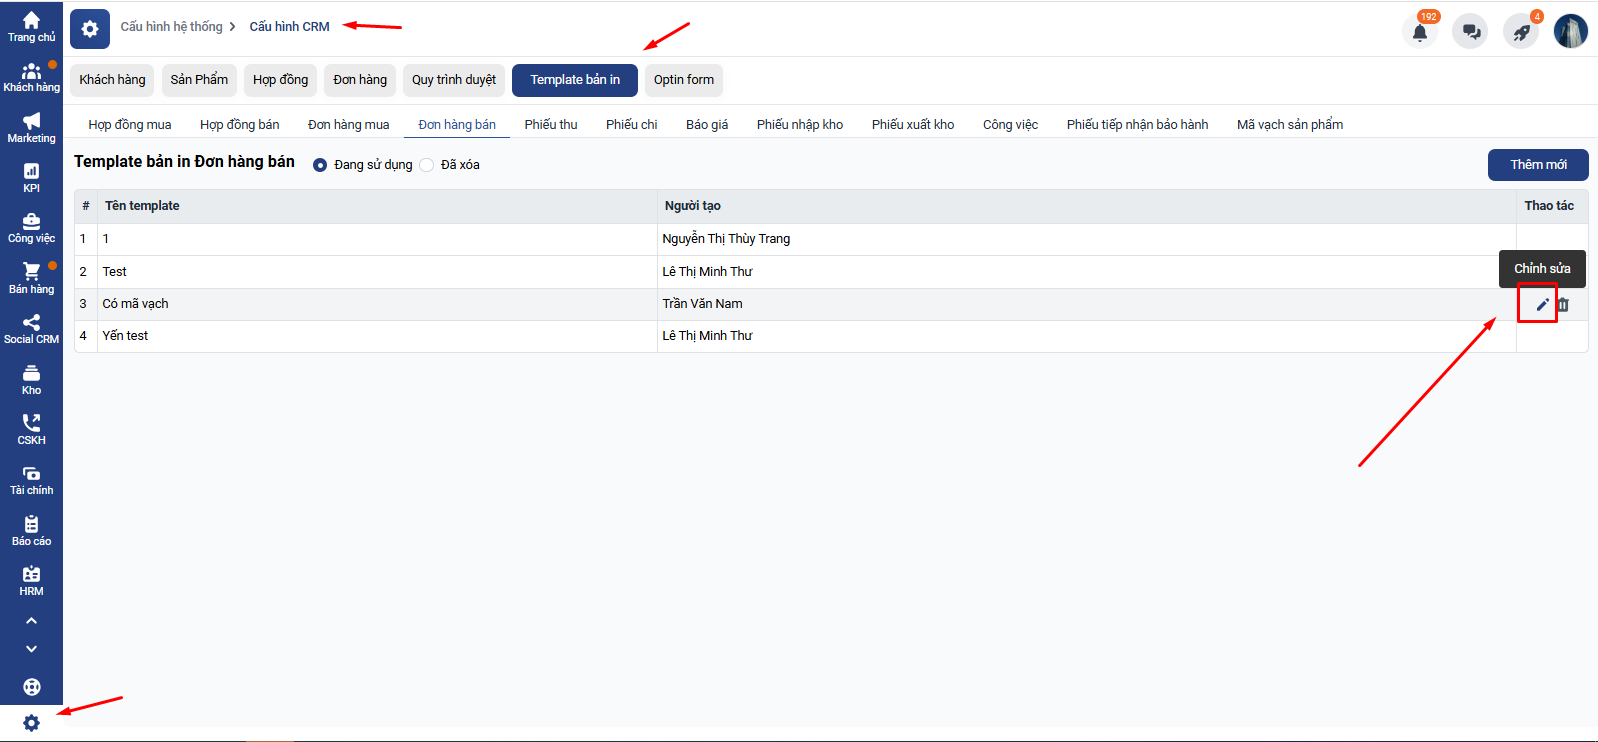Select the 'Đang sử dụng' radio button
The width and height of the screenshot is (1598, 742).
320,165
